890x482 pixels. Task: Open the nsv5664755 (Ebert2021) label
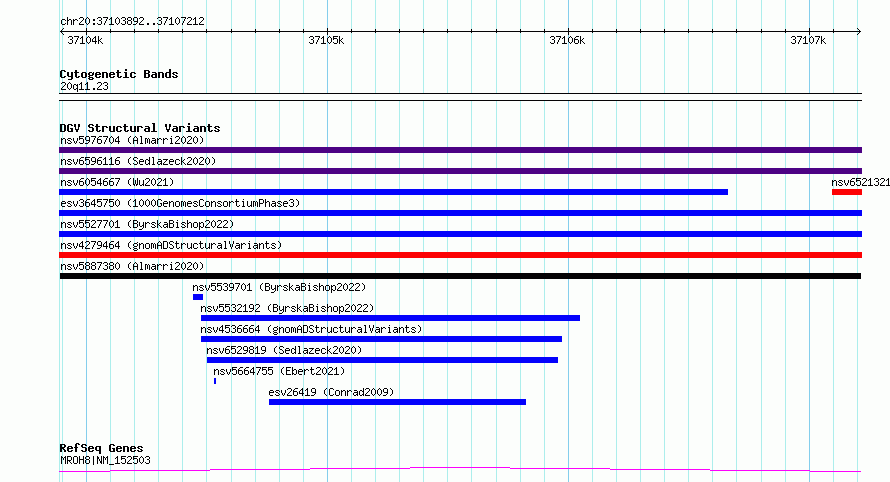(x=279, y=371)
